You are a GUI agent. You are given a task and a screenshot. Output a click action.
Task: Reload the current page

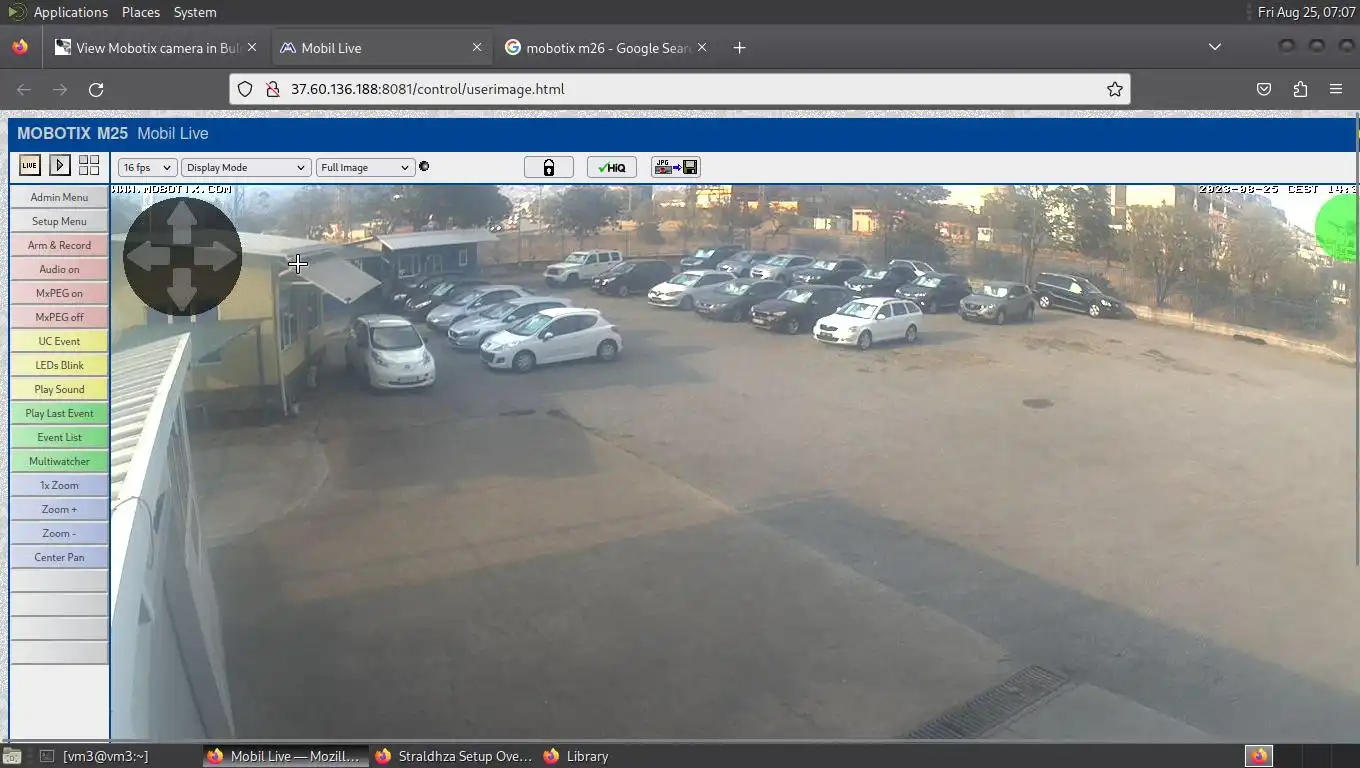[x=96, y=89]
